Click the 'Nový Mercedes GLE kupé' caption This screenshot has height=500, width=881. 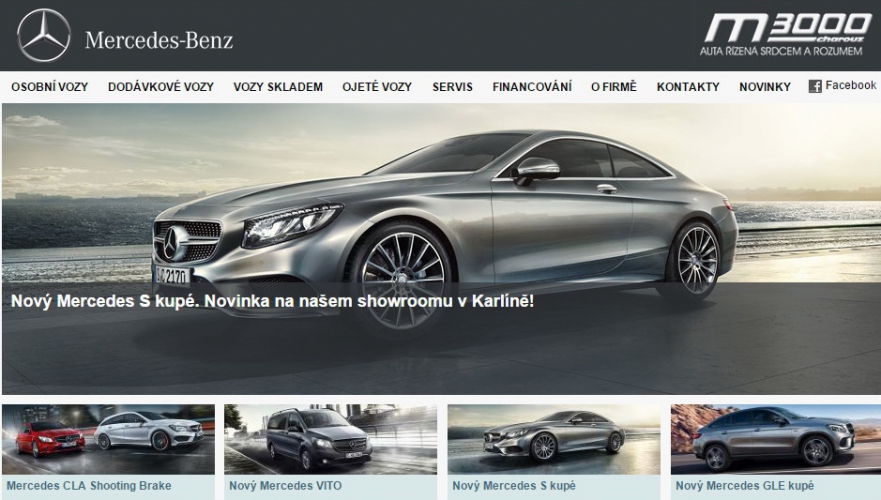744,485
